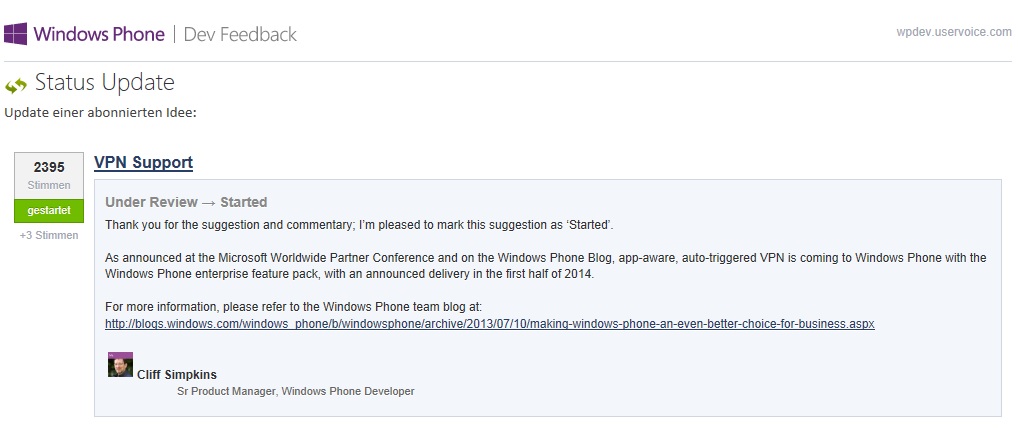Click the green Status Update arrows icon
1018x433 pixels.
click(16, 85)
